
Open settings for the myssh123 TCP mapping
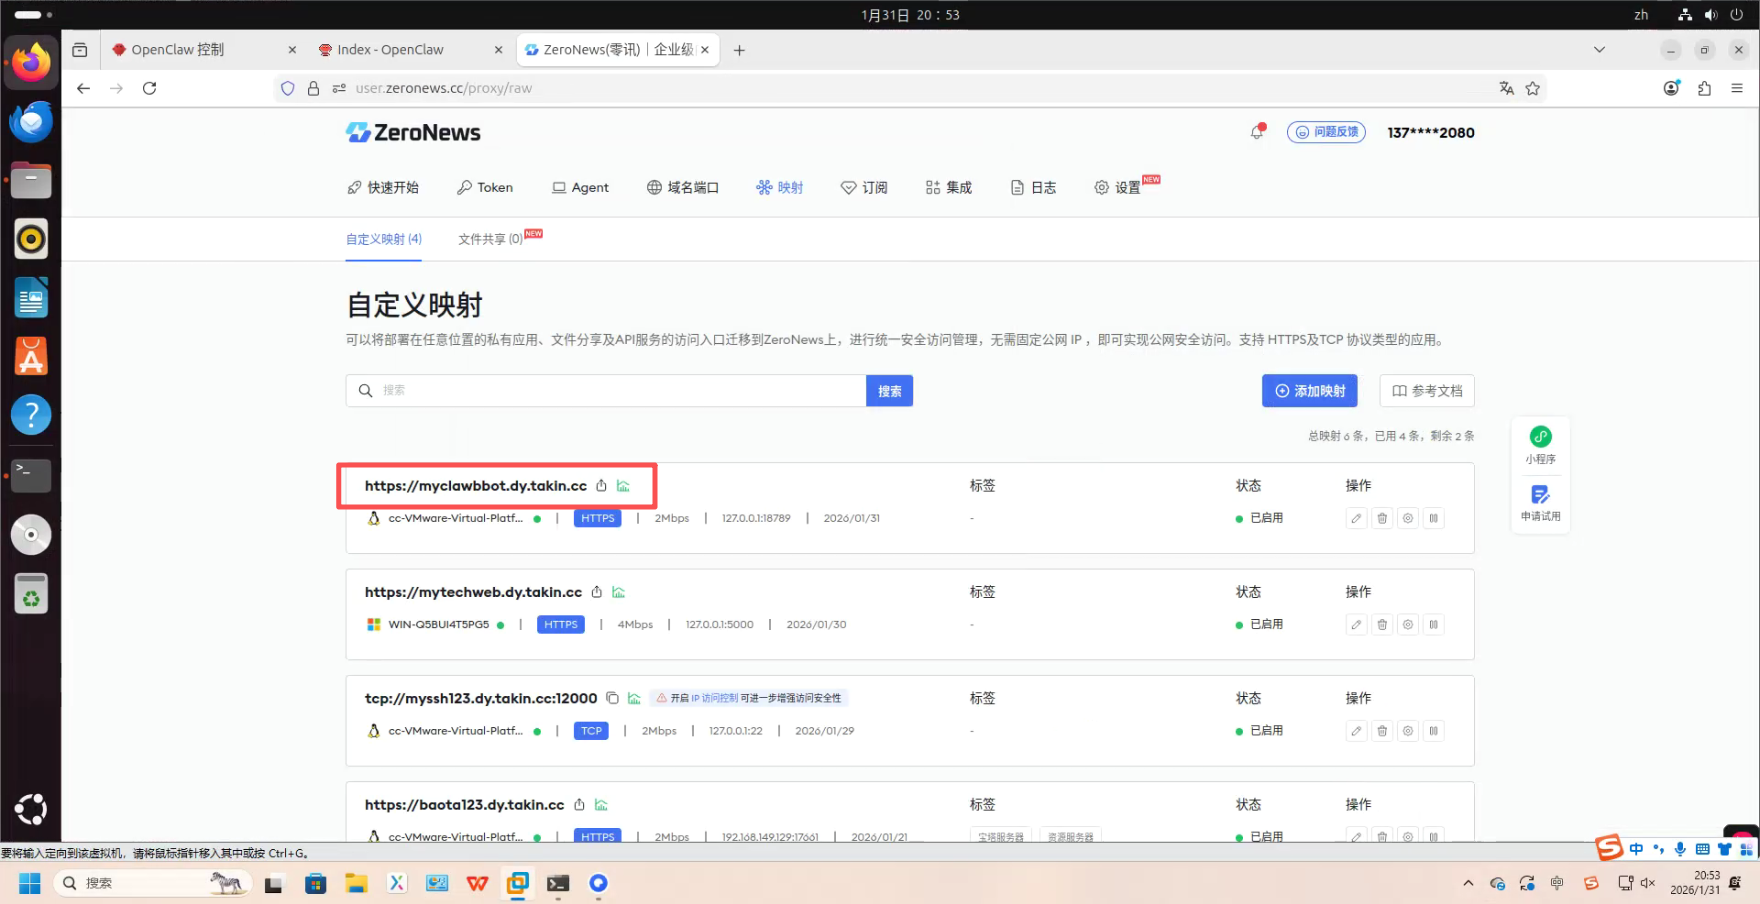1408,730
